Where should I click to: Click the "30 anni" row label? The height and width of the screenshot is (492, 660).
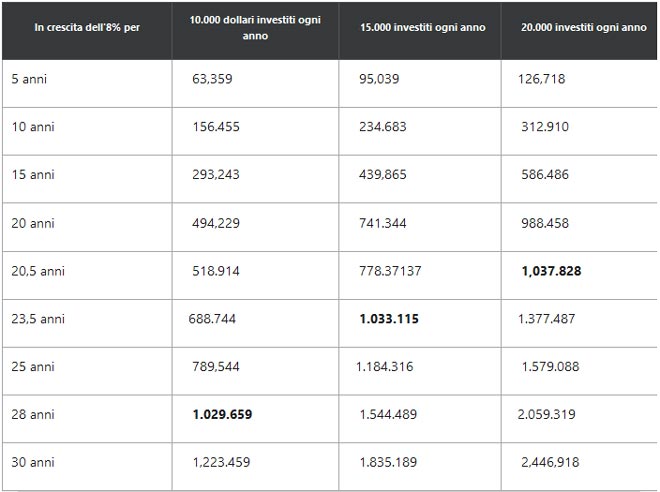coord(32,463)
